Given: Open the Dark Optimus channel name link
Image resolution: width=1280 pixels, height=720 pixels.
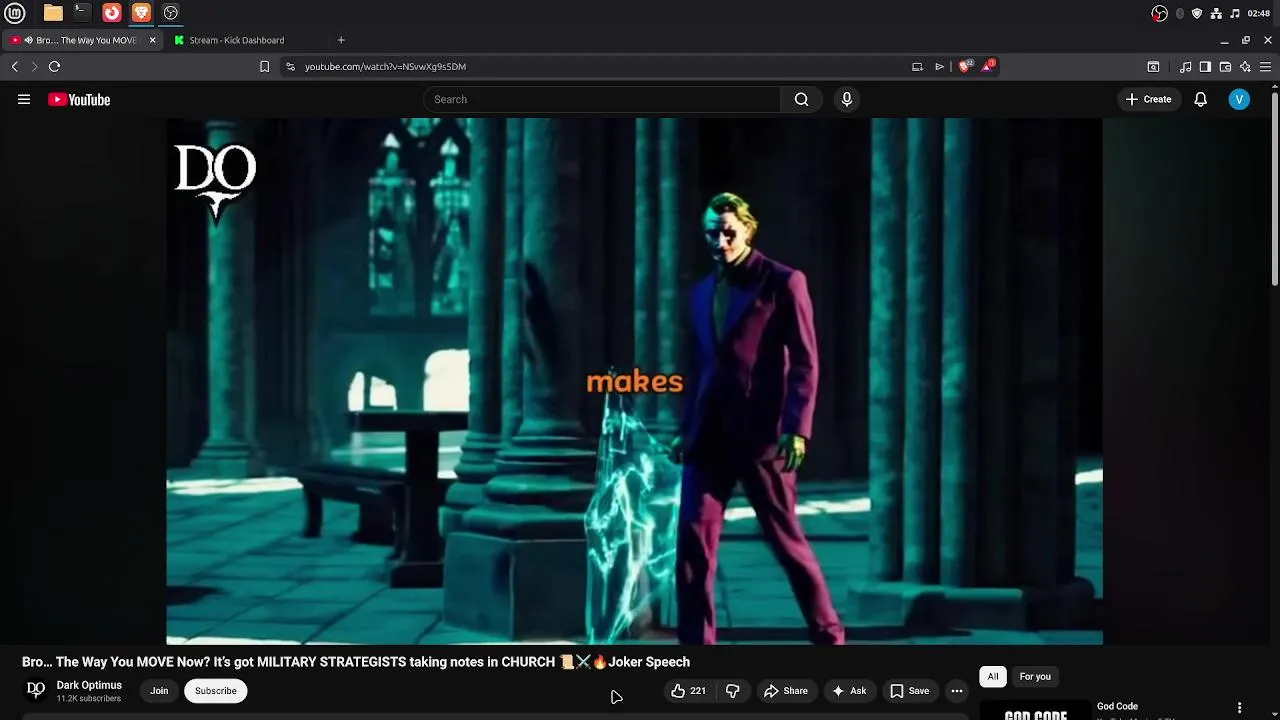Looking at the screenshot, I should coord(89,685).
